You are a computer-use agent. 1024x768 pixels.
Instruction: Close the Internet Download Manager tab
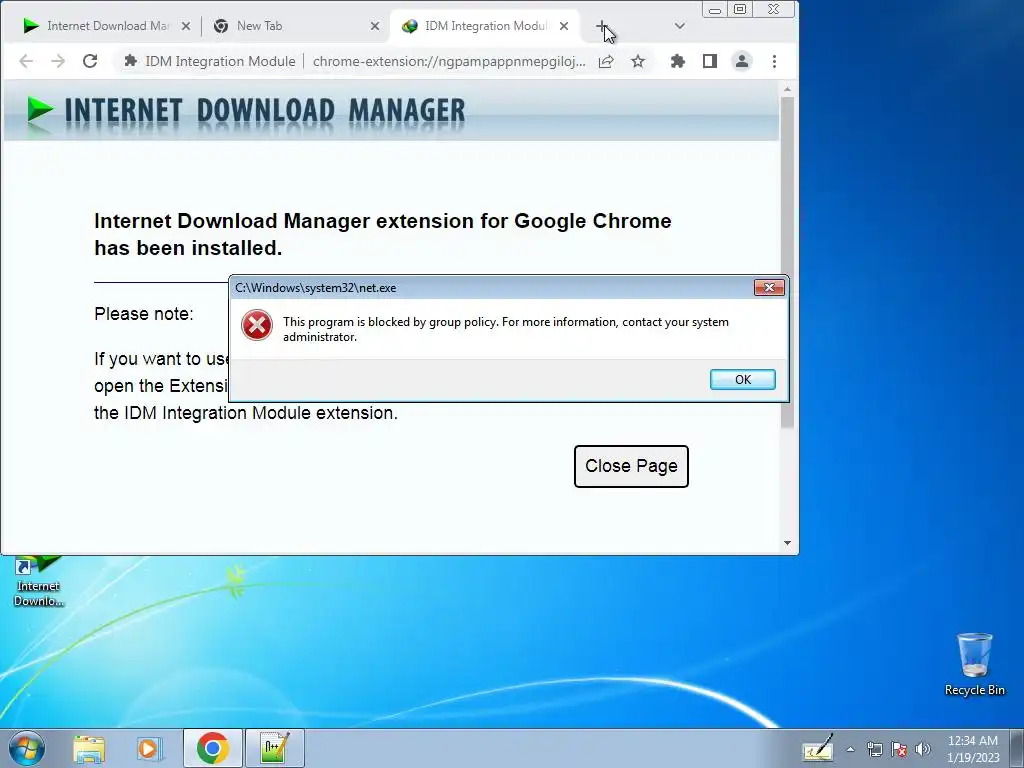tap(185, 26)
